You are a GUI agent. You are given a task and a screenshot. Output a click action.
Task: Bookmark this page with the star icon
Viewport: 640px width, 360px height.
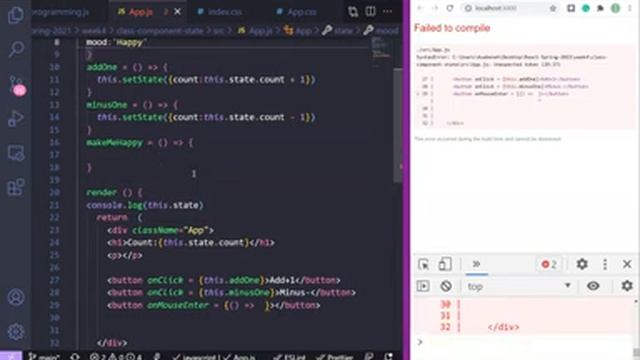[x=553, y=8]
